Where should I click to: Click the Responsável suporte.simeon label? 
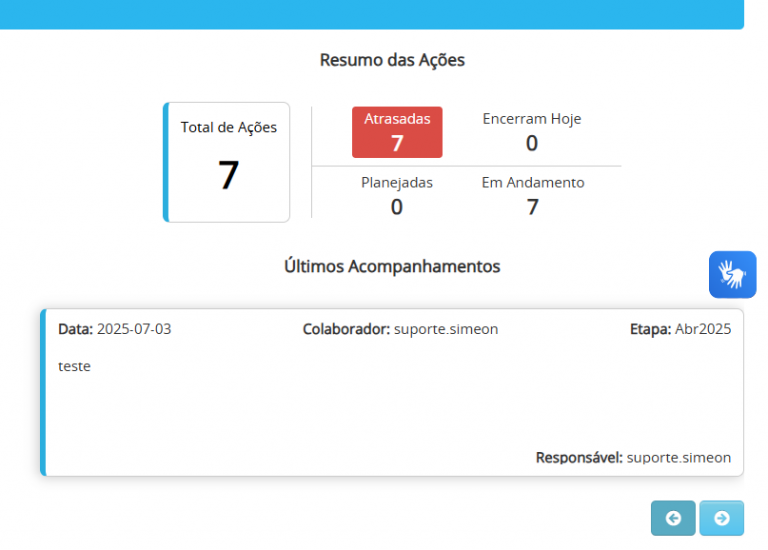[x=633, y=457]
